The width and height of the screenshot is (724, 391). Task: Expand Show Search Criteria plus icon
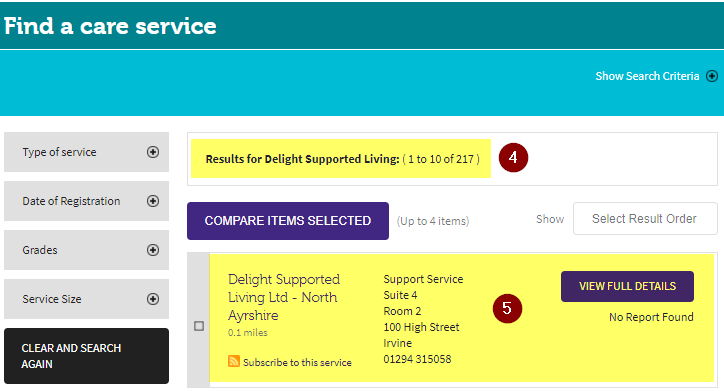[x=712, y=76]
